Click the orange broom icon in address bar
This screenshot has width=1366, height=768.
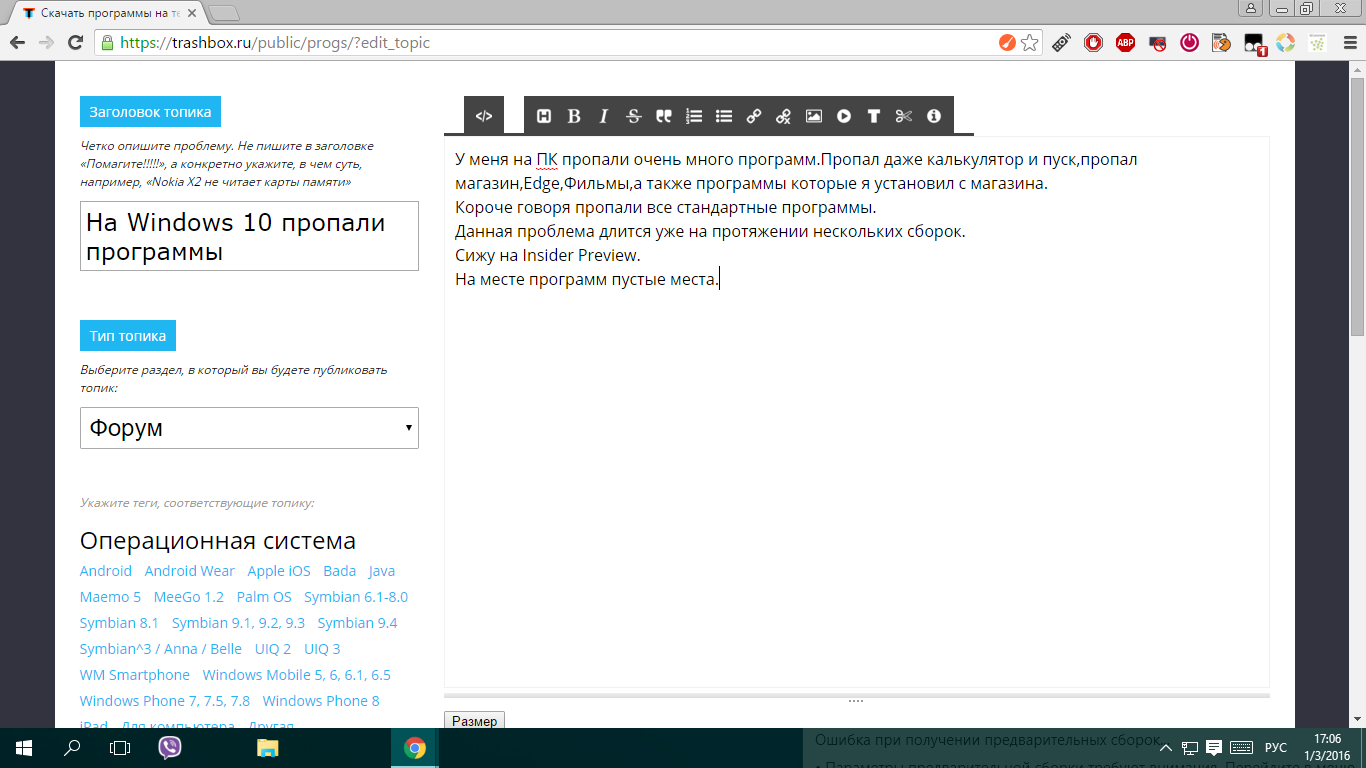click(1007, 43)
